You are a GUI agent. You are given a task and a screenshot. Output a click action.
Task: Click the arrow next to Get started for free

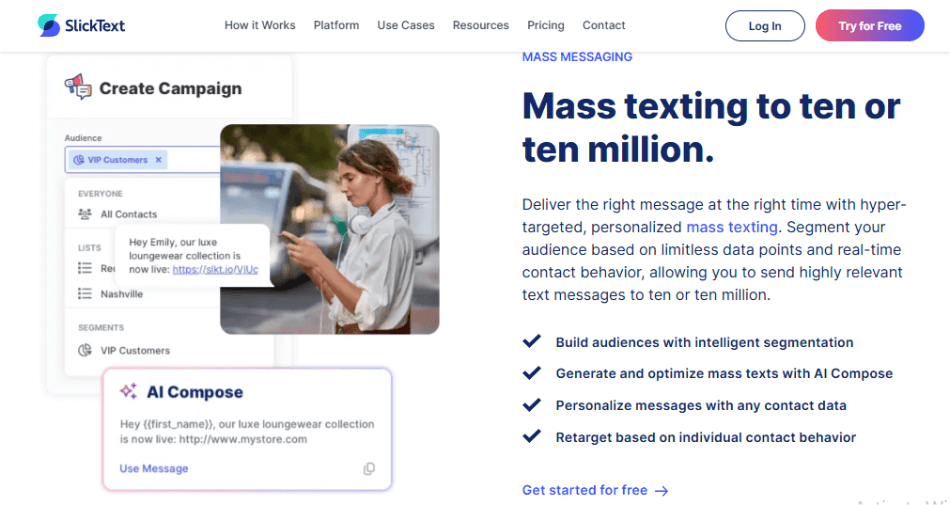point(661,491)
